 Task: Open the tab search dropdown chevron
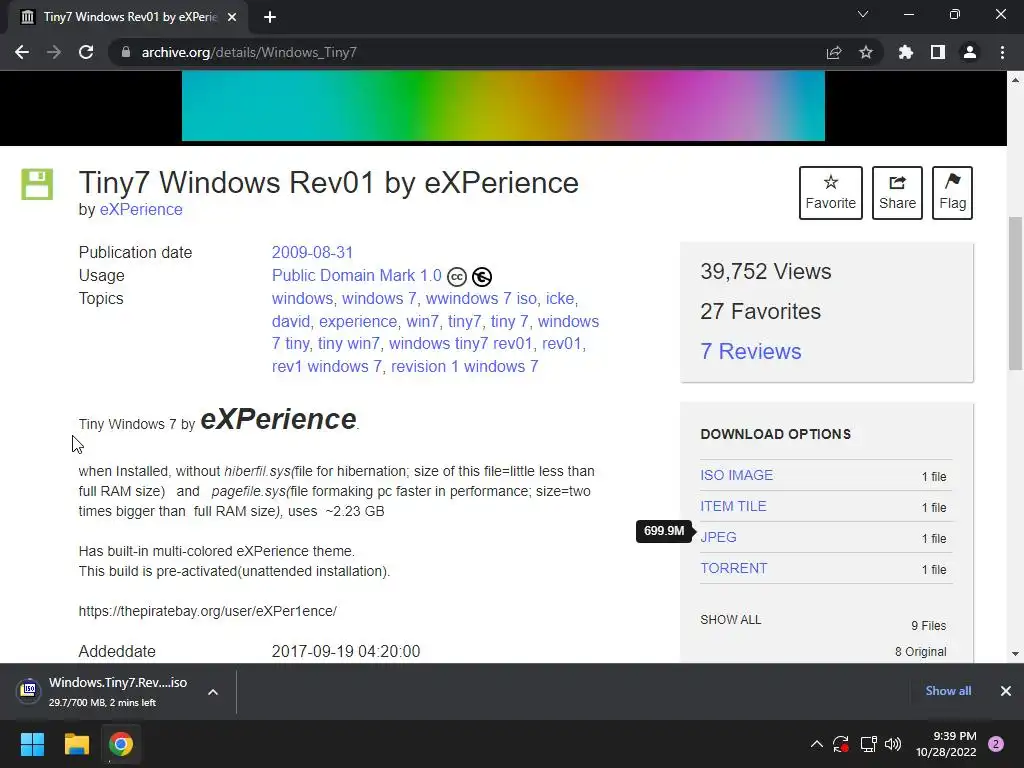pos(863,14)
